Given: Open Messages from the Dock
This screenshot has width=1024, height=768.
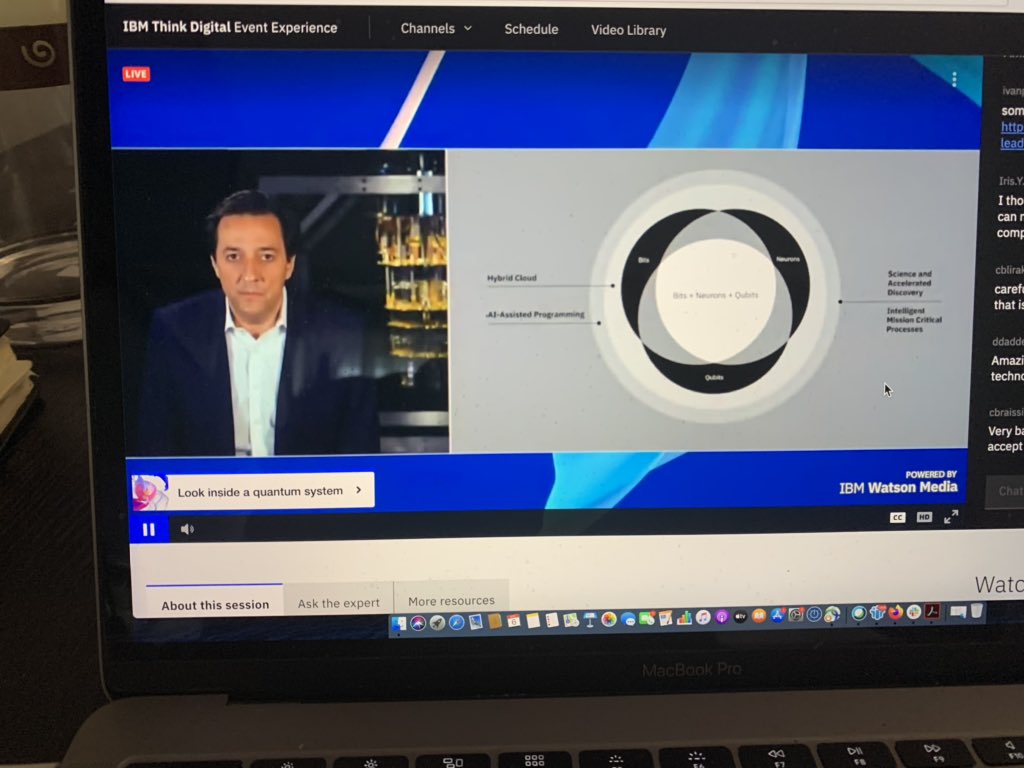Looking at the screenshot, I should tap(628, 618).
